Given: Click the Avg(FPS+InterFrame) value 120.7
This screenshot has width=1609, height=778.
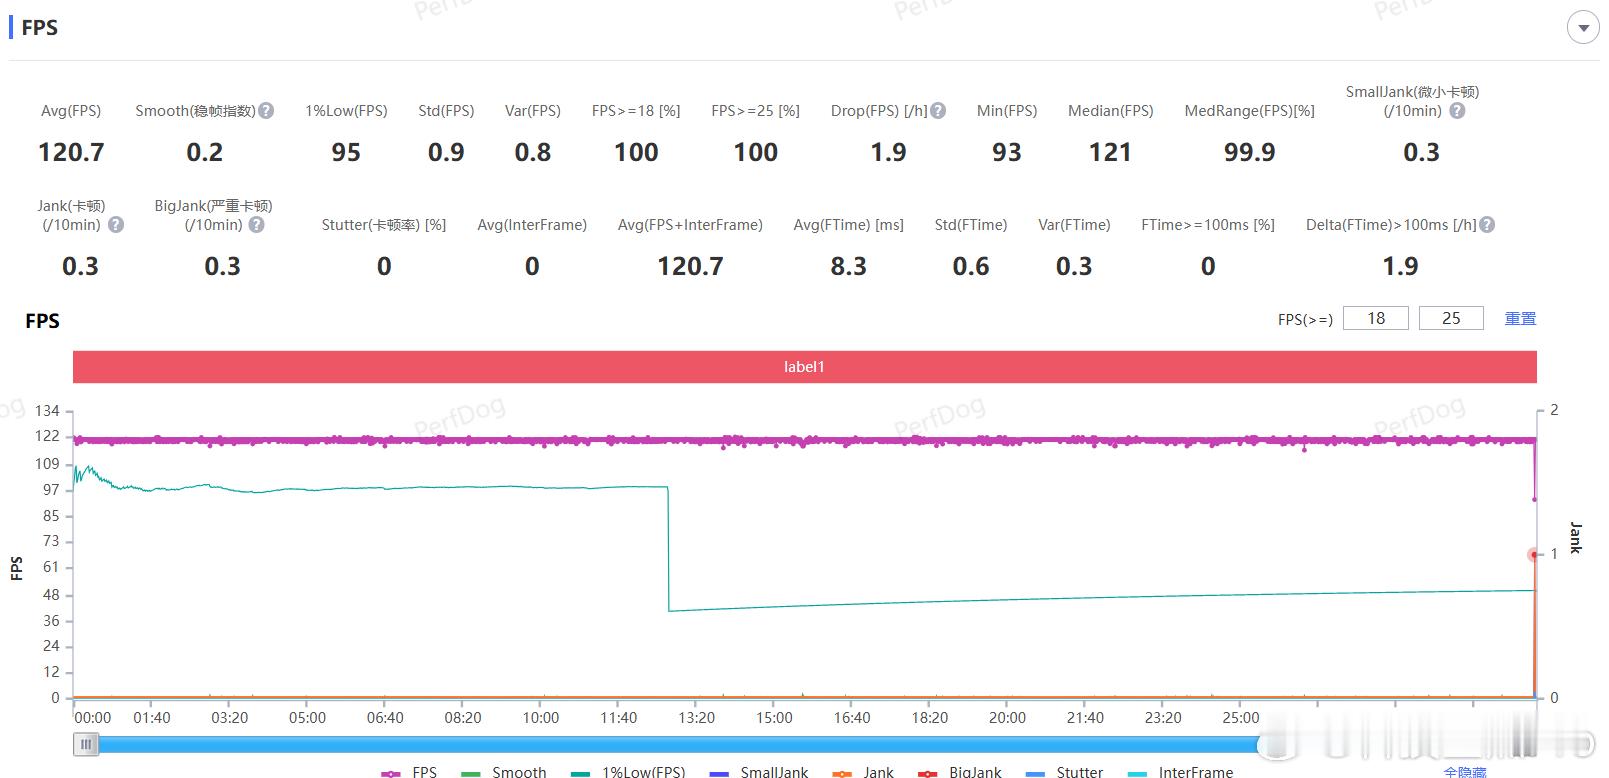Looking at the screenshot, I should point(690,266).
